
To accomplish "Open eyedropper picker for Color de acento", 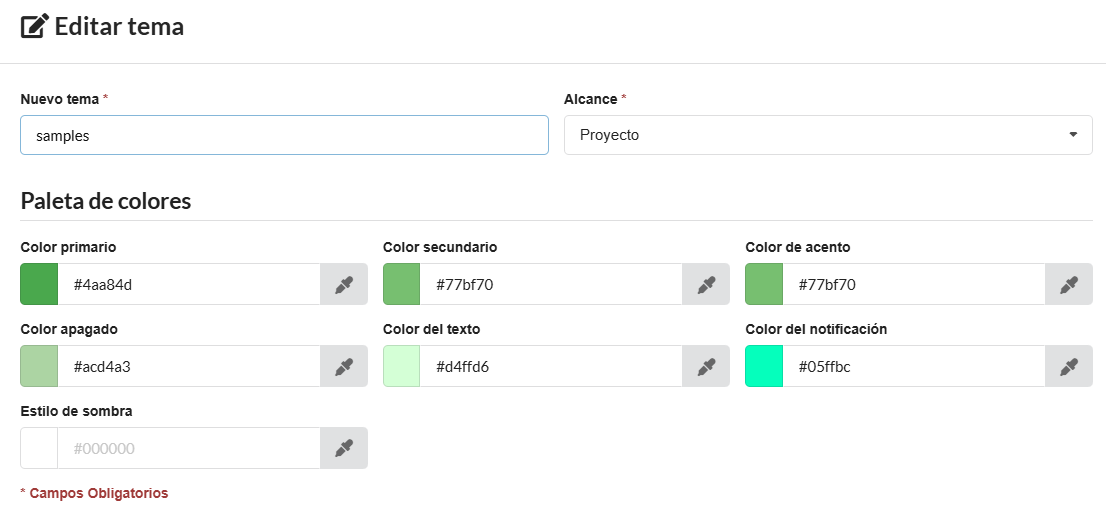I will (x=1068, y=285).
